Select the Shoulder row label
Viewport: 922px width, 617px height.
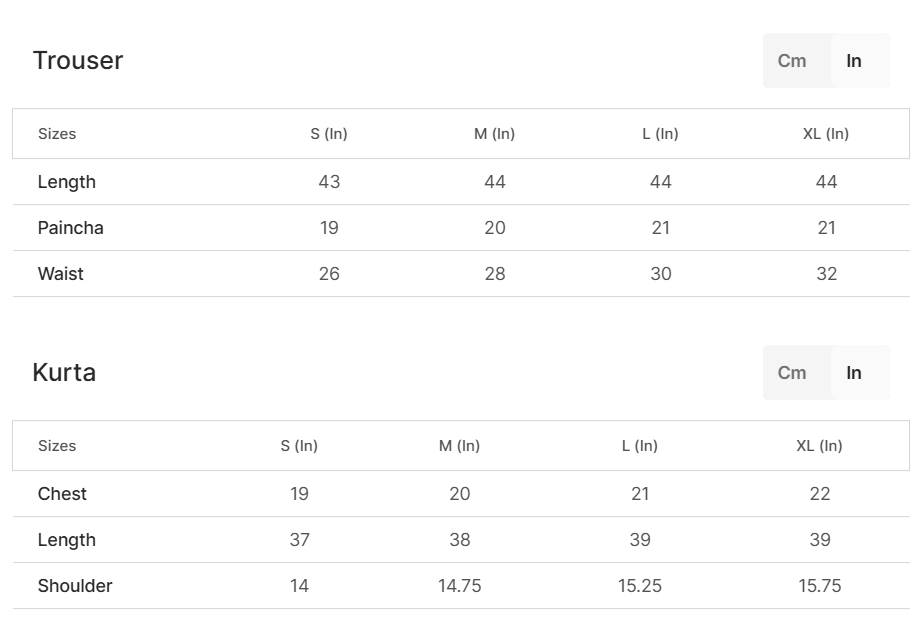(75, 586)
